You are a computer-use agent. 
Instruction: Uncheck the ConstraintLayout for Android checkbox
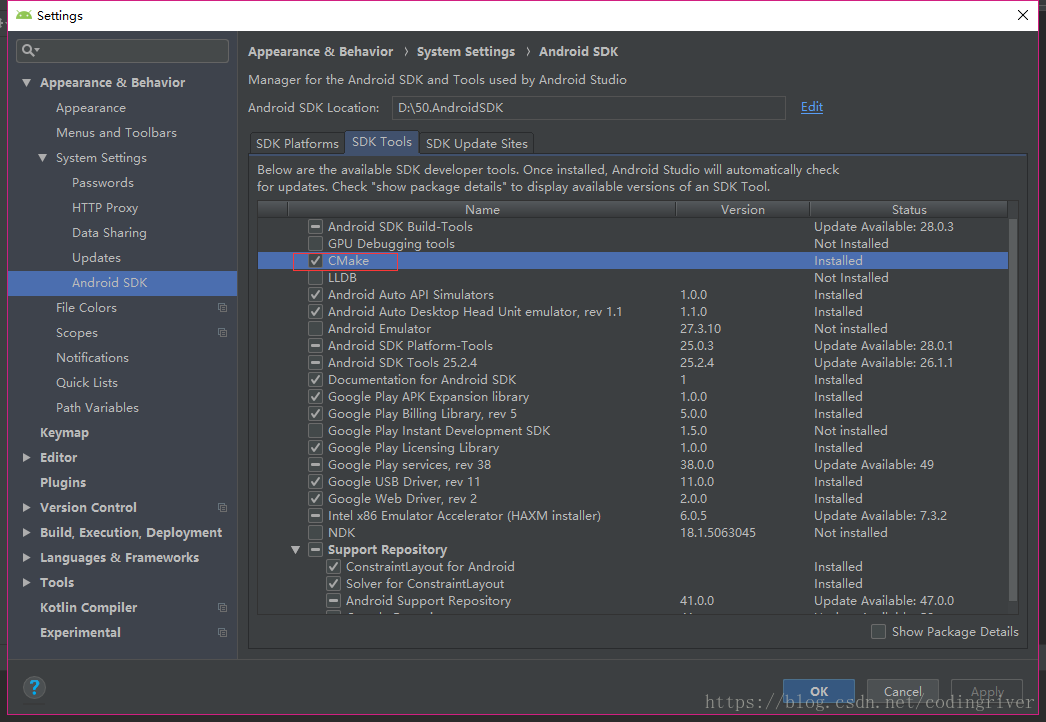[334, 567]
